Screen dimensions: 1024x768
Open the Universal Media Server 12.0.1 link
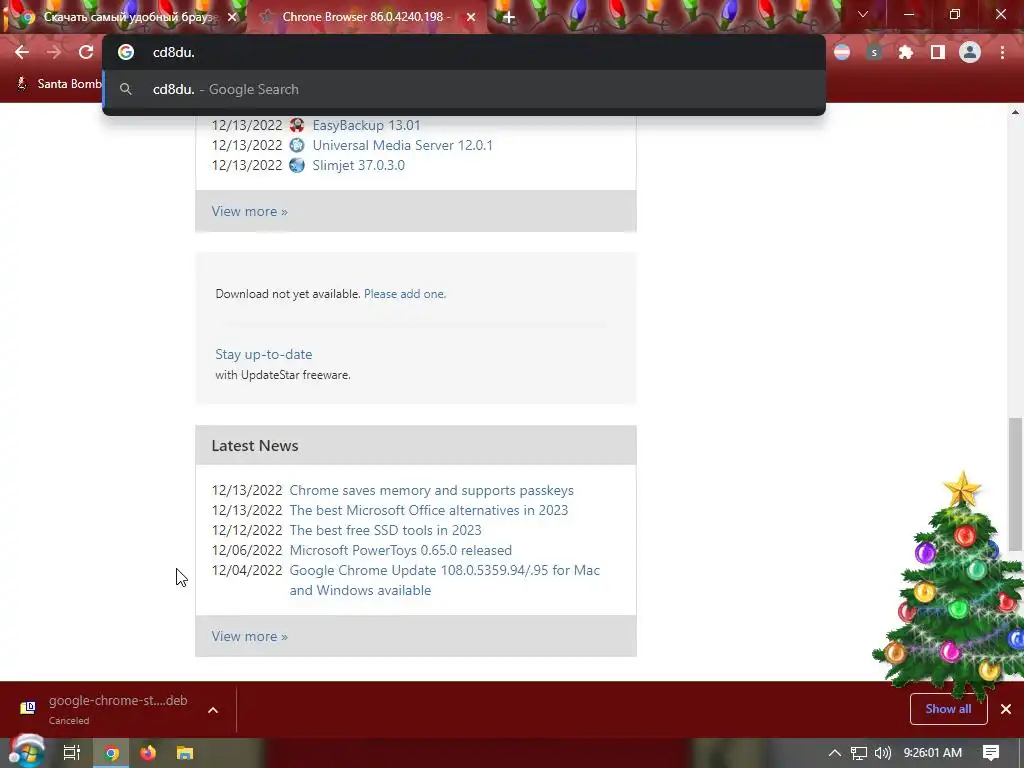402,145
